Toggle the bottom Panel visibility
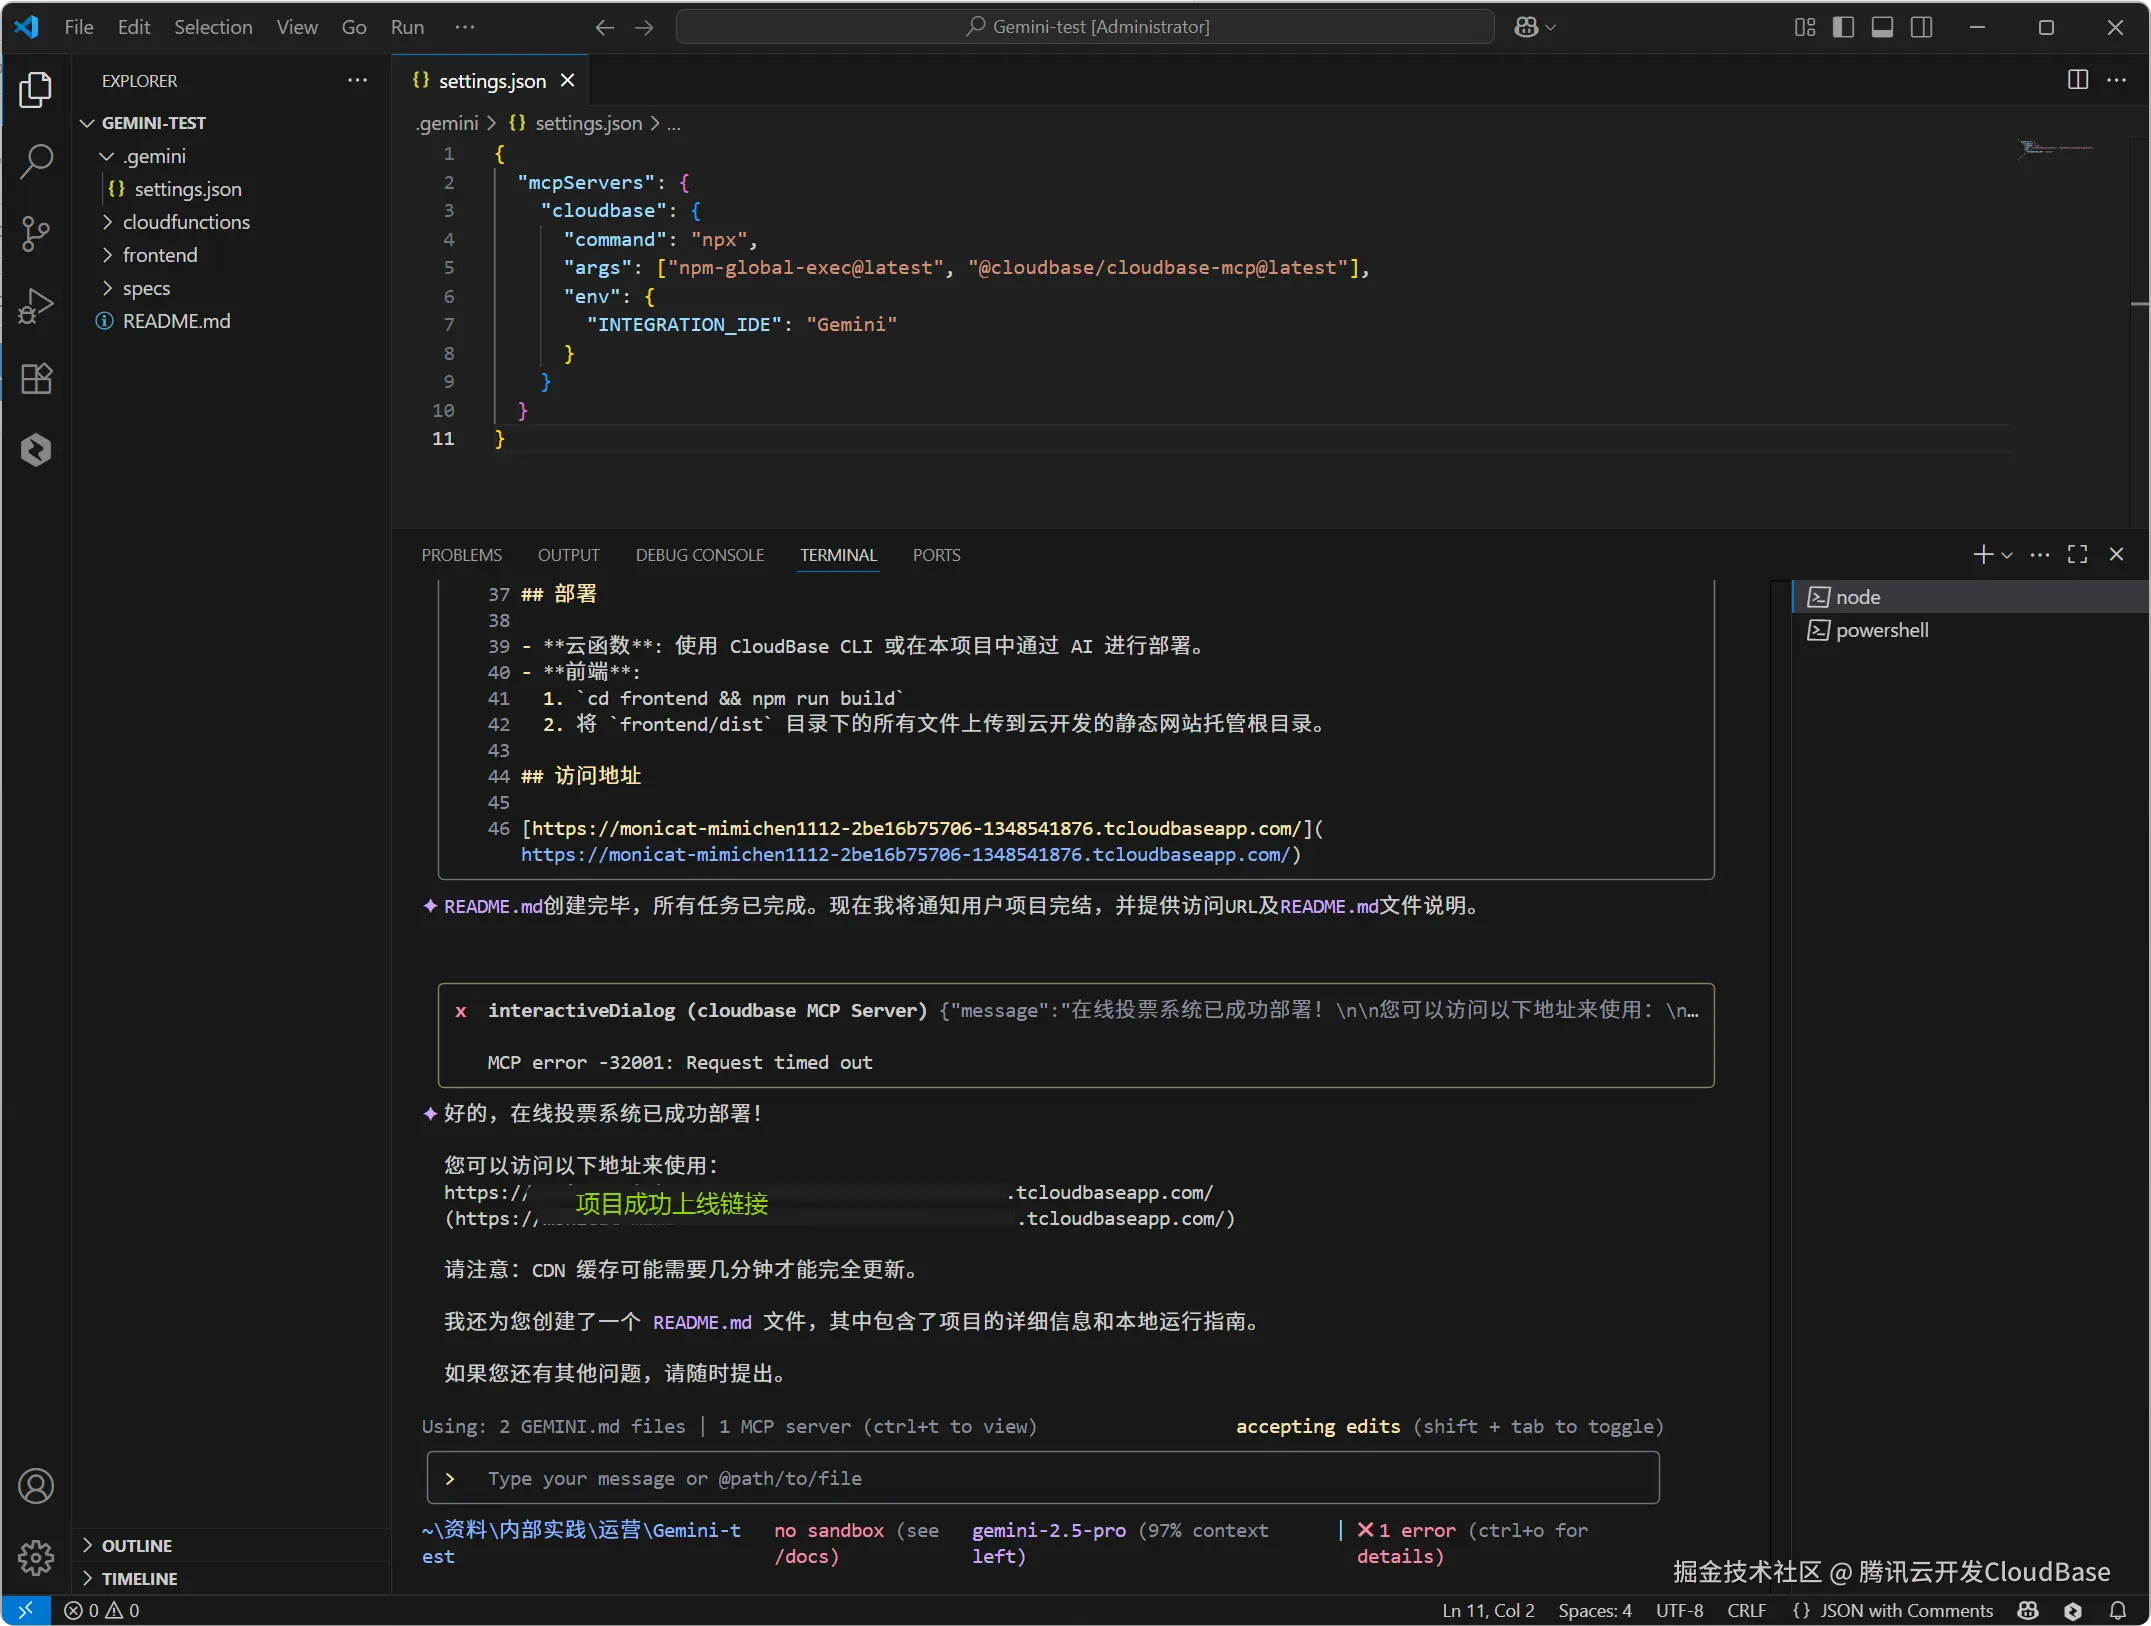The height and width of the screenshot is (1626, 2151). point(1882,27)
